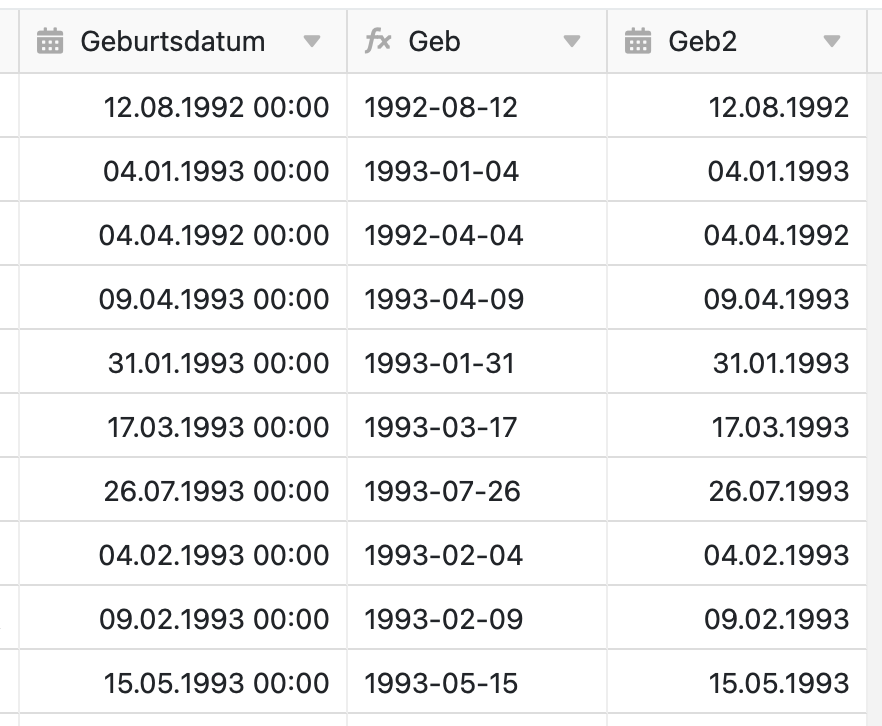882x726 pixels.
Task: Select Geb2 cell showing 09.02.1993
Action: (776, 619)
